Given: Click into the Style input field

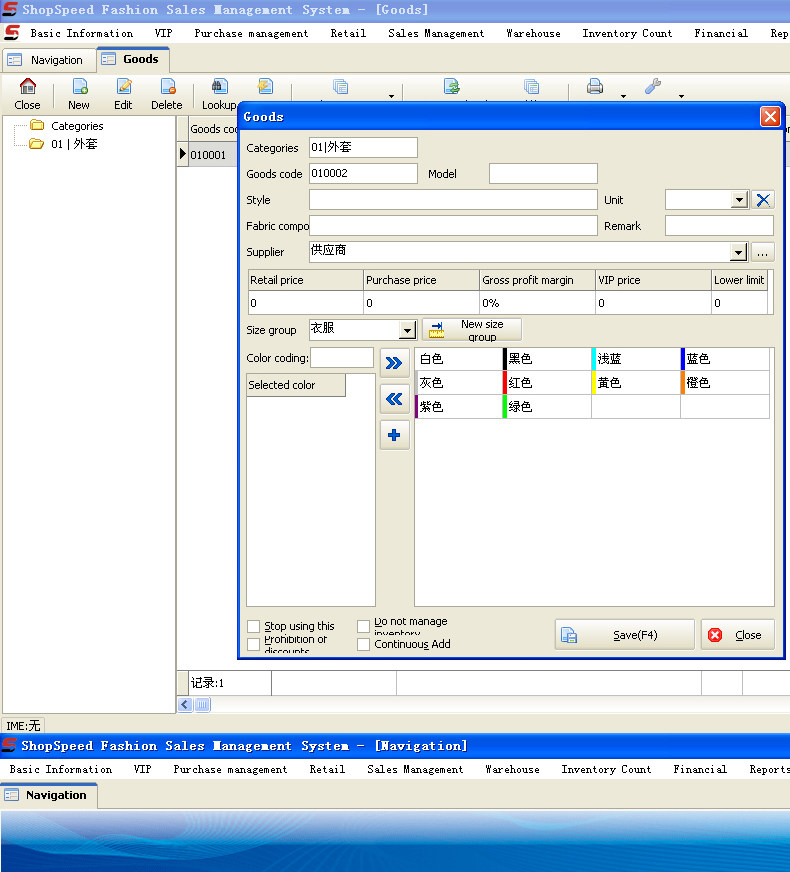Looking at the screenshot, I should point(453,200).
